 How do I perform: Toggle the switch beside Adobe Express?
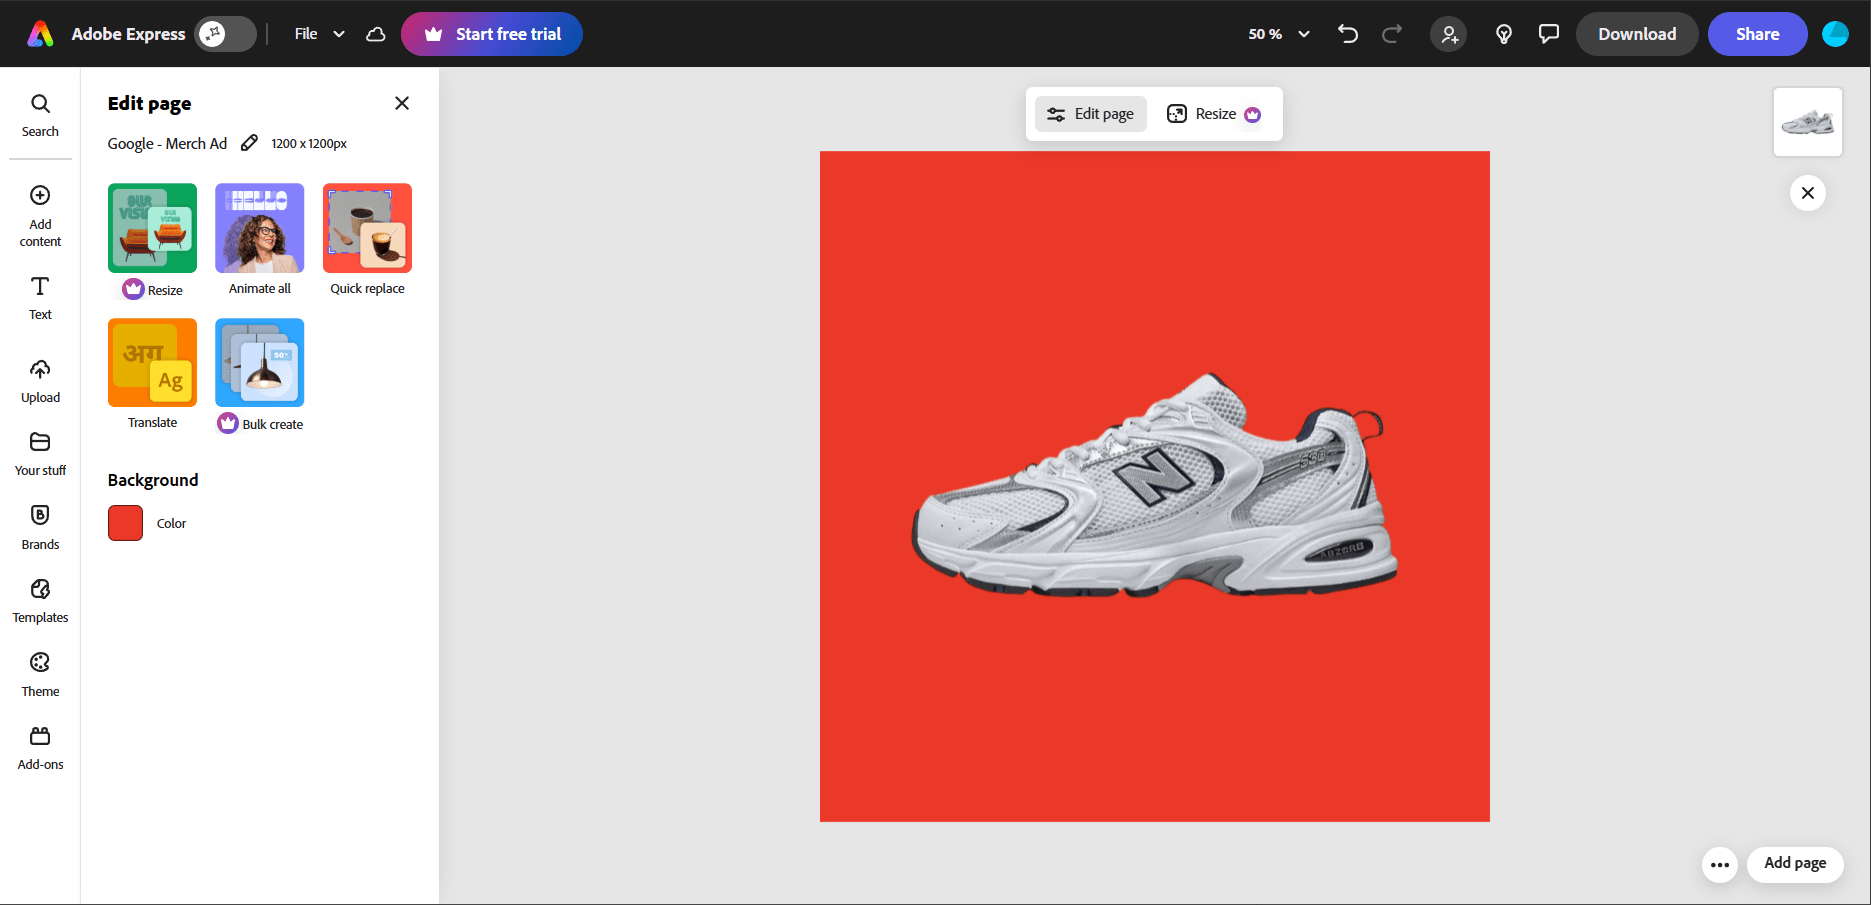pyautogui.click(x=226, y=34)
